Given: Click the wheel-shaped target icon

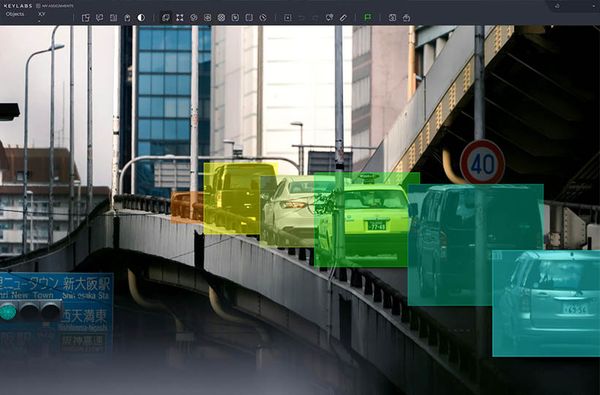Looking at the screenshot, I should click(x=221, y=18).
